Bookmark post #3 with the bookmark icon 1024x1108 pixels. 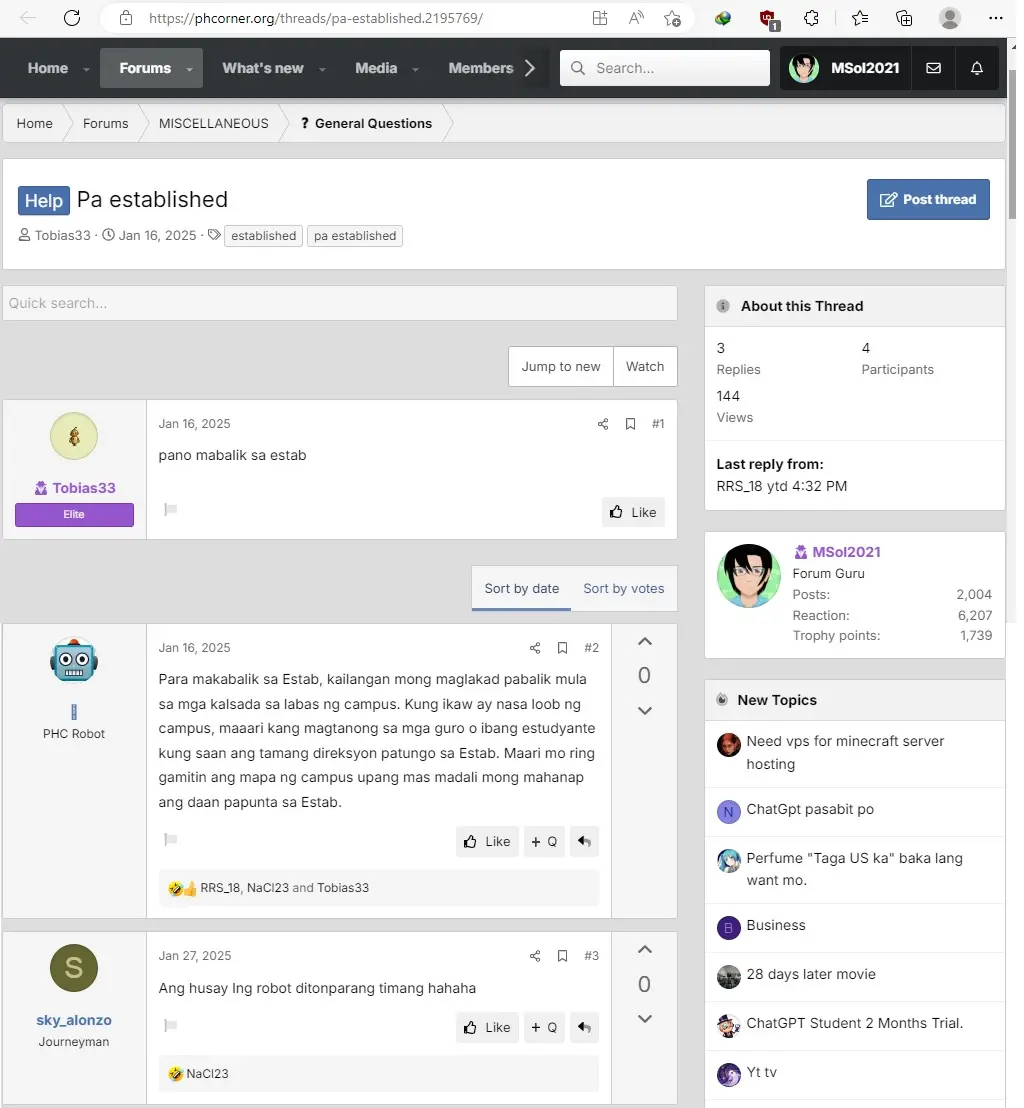click(x=563, y=956)
